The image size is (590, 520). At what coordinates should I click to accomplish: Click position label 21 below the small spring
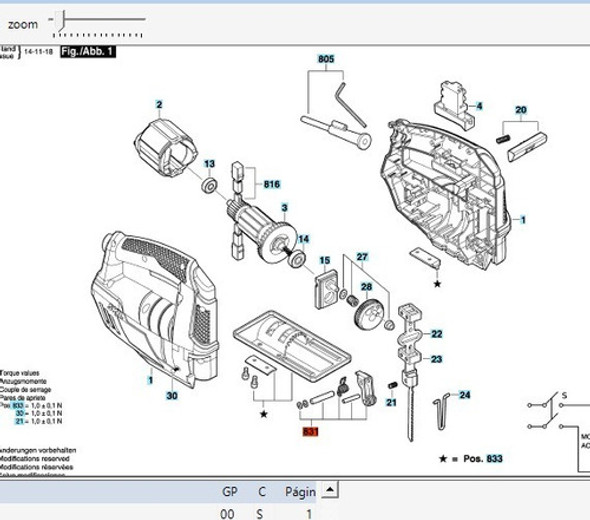(391, 402)
